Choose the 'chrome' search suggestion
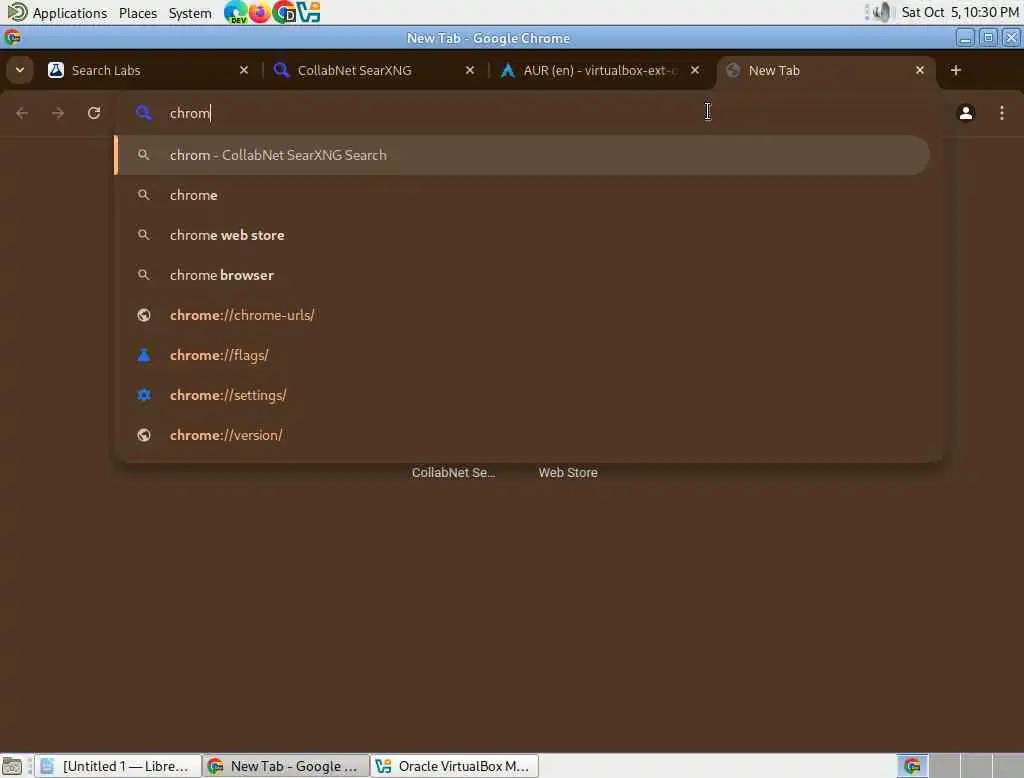This screenshot has width=1024, height=778. [522, 195]
